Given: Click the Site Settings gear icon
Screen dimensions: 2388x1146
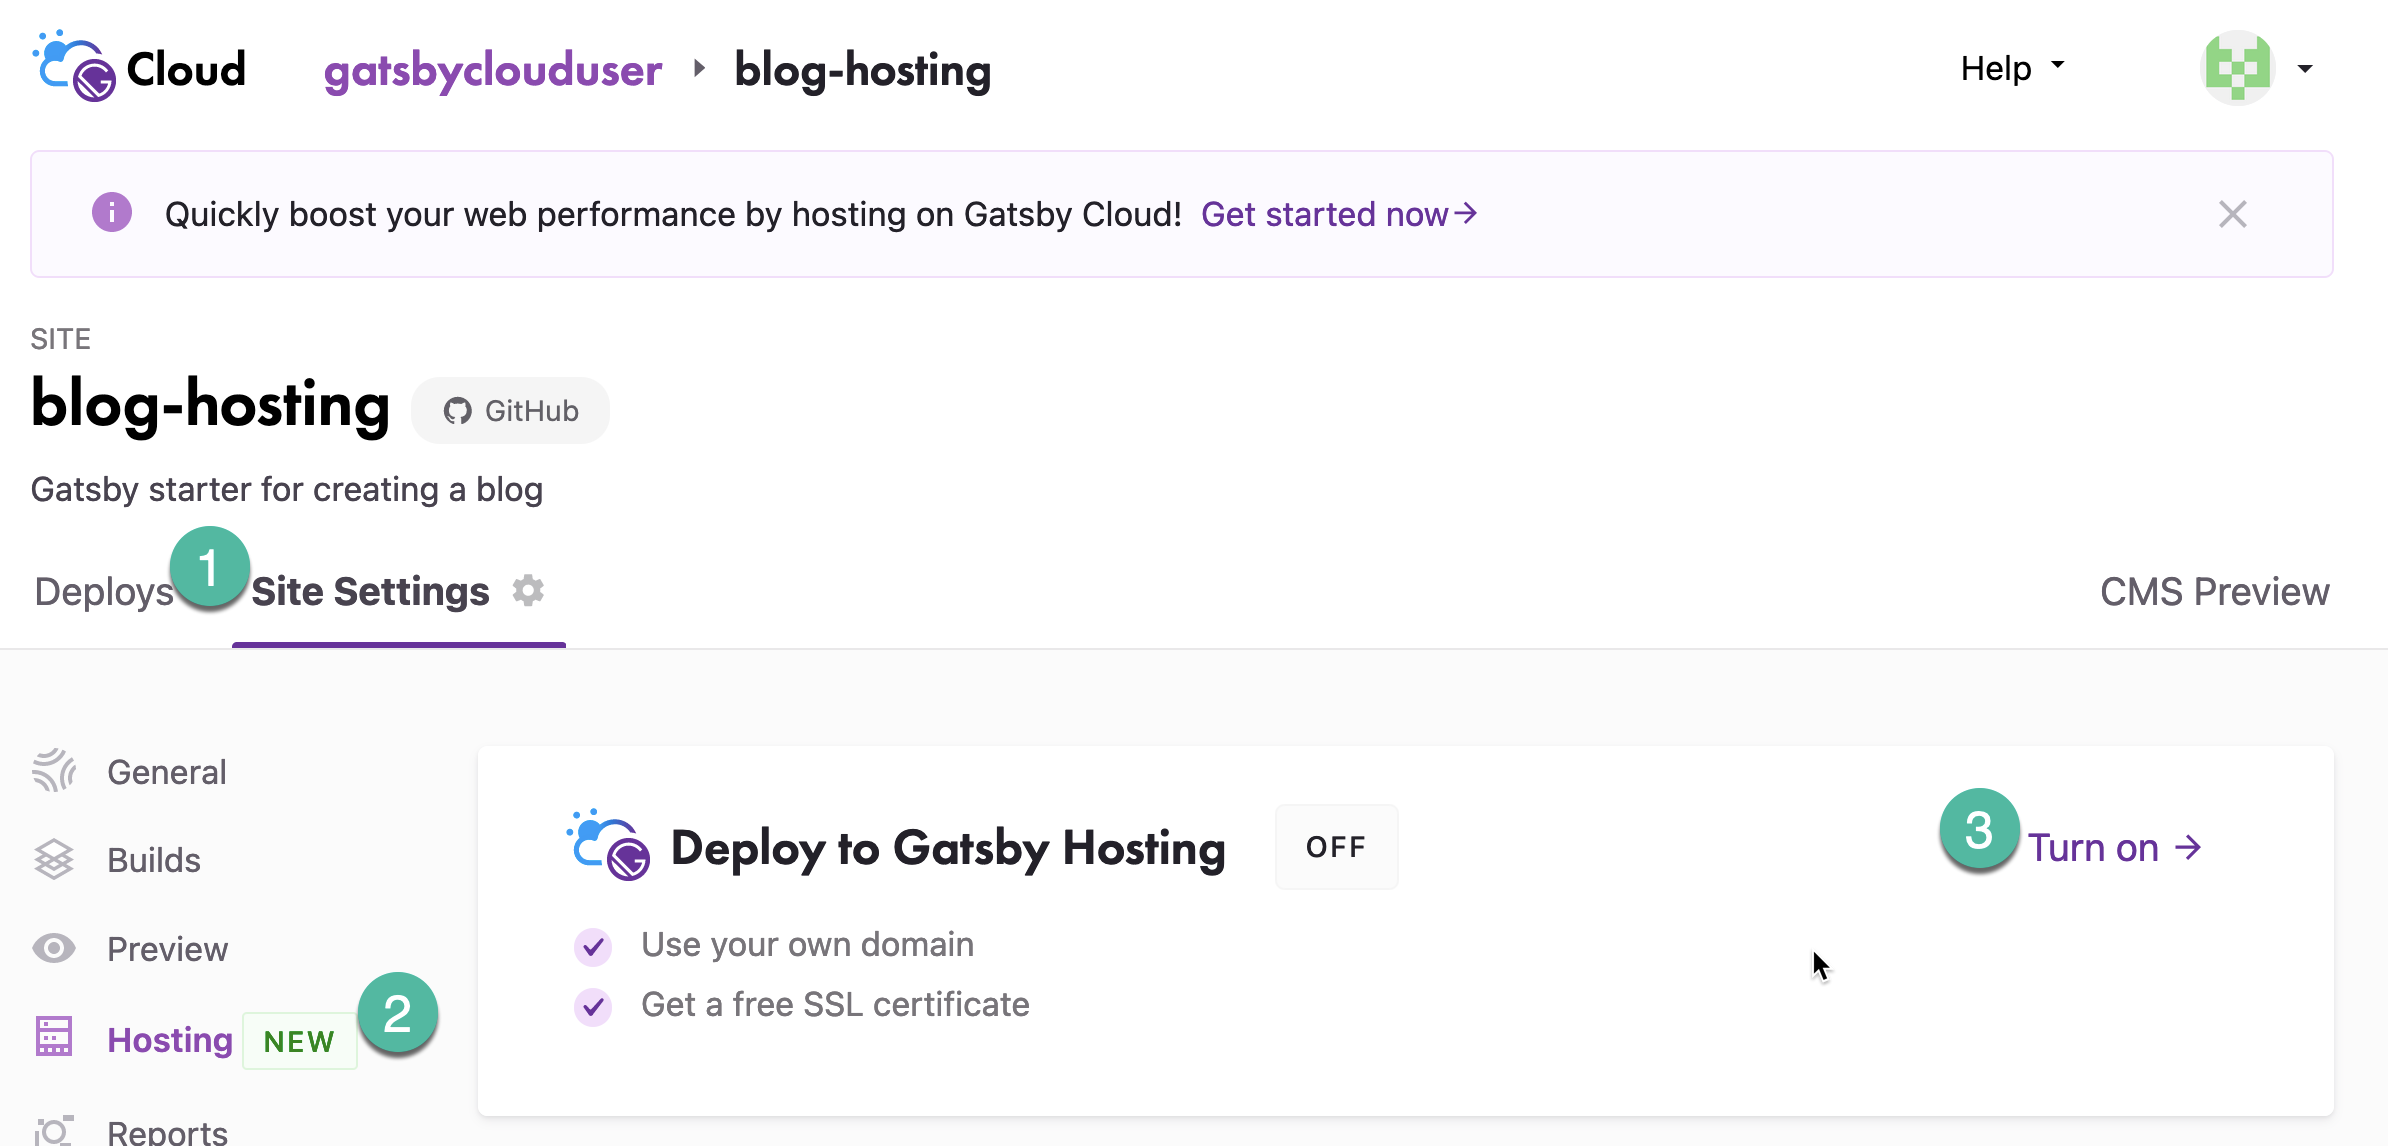Looking at the screenshot, I should click(528, 590).
